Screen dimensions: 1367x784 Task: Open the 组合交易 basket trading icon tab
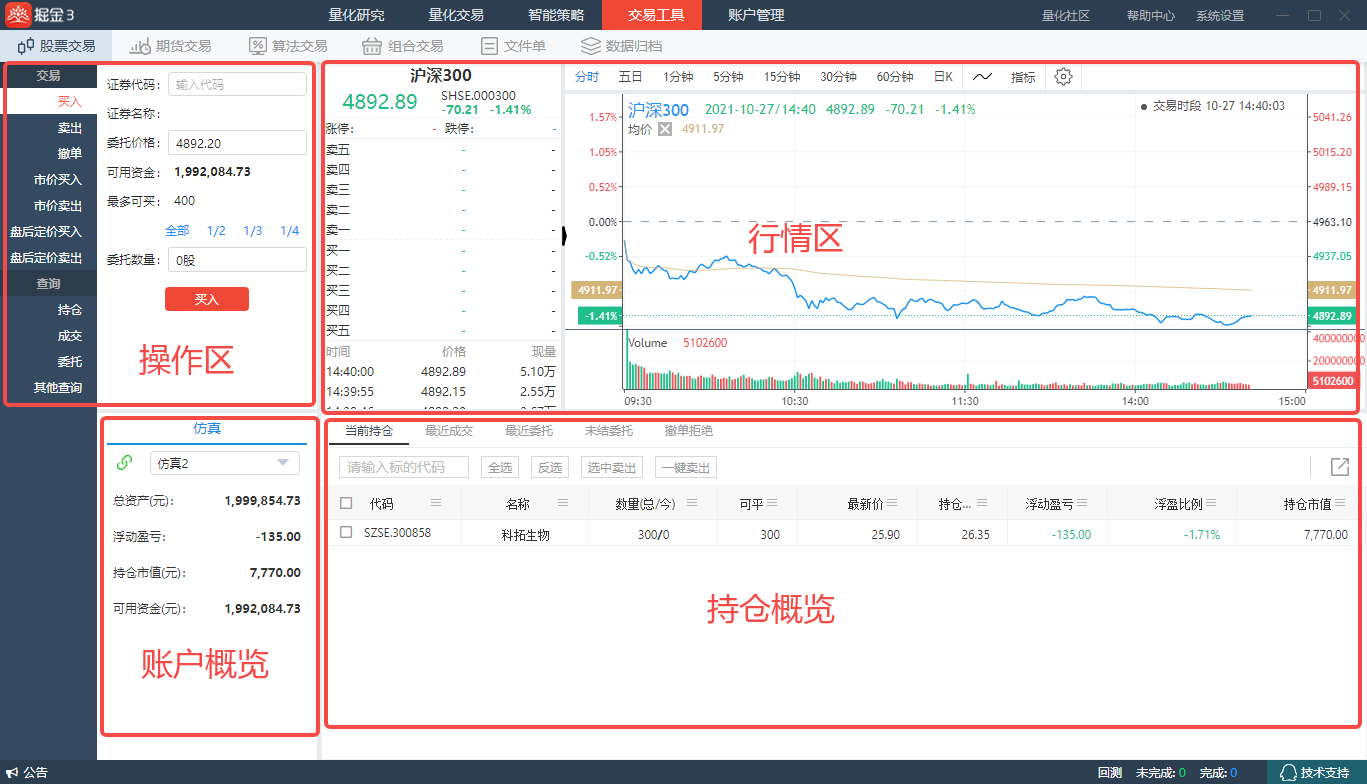coord(403,45)
